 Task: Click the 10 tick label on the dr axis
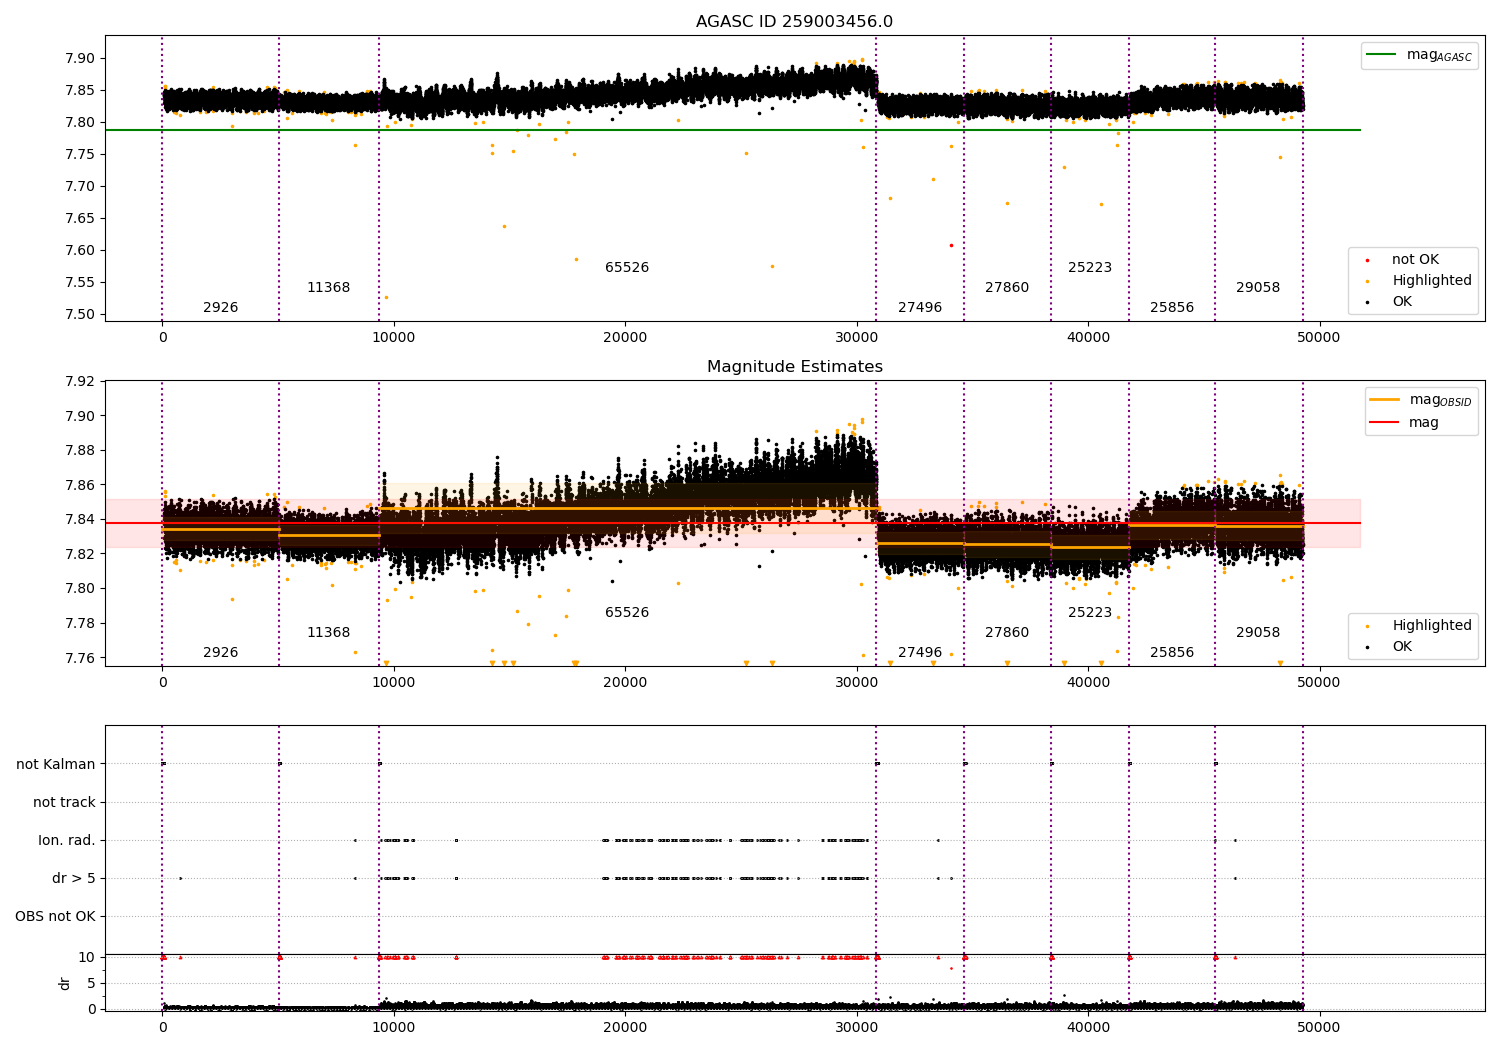(x=87, y=958)
